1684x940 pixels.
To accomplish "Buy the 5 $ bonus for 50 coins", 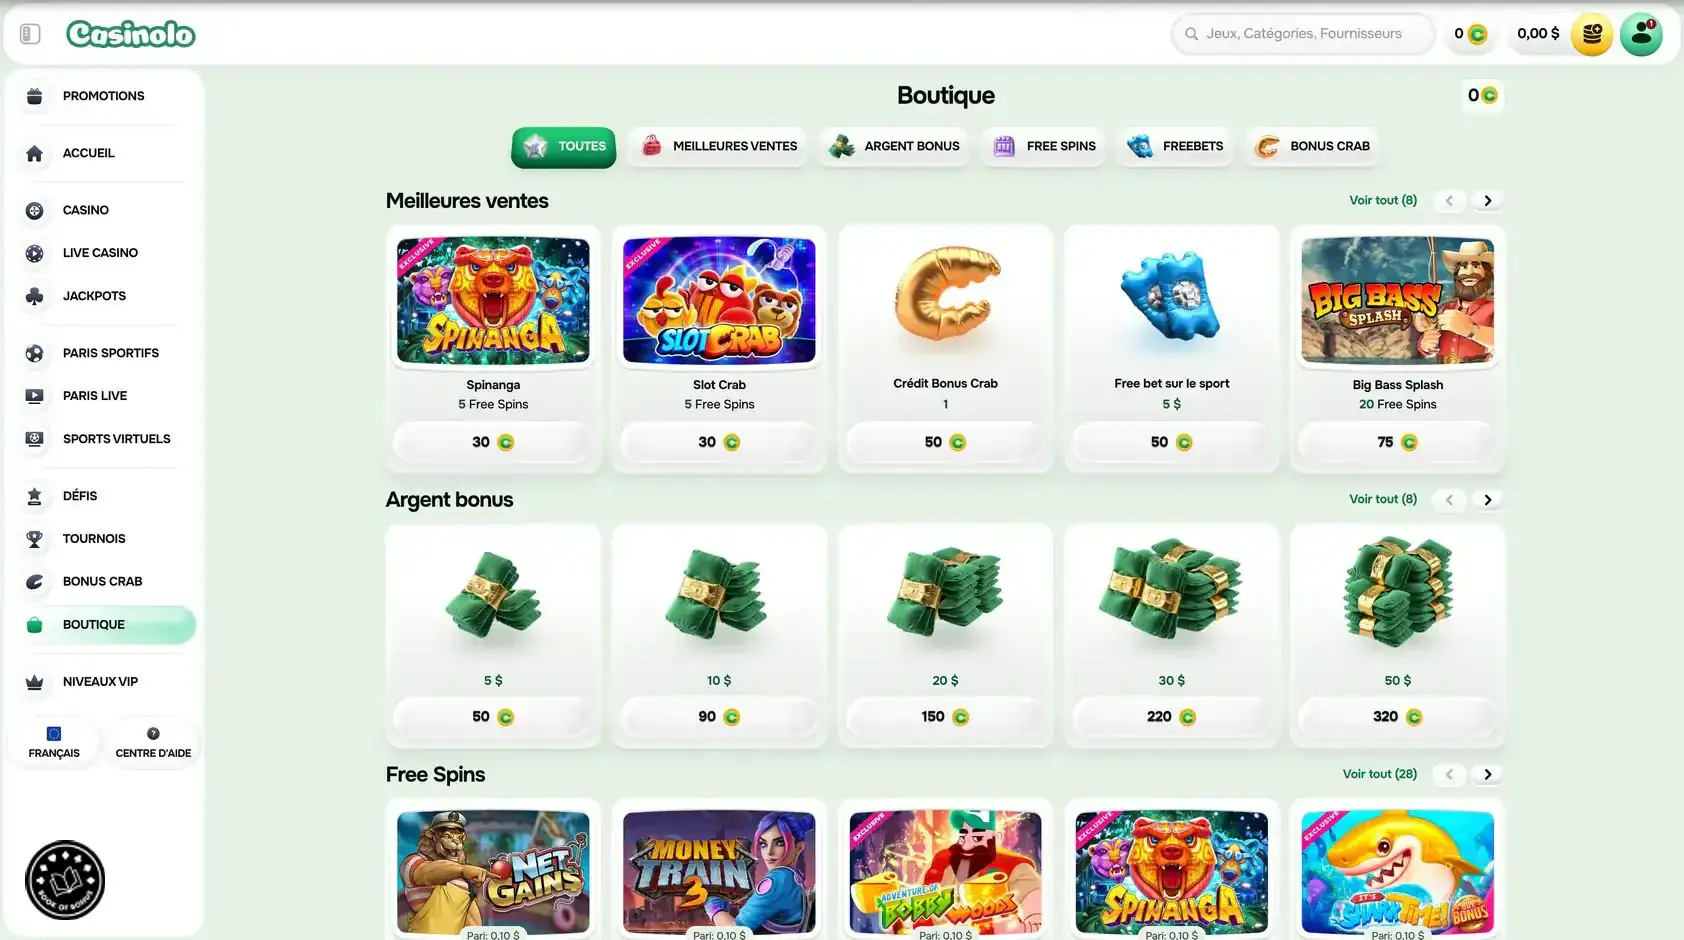I will [x=493, y=717].
